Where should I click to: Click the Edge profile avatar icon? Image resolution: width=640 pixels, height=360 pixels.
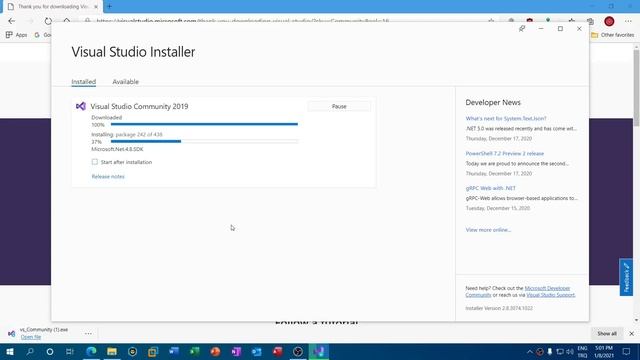(609, 21)
